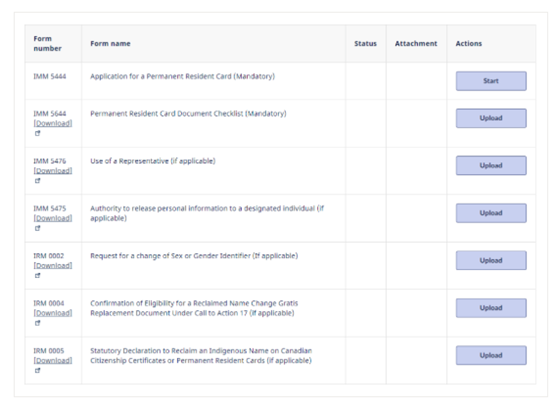This screenshot has width=558, height=410.
Task: Click the Form name column header
Action: point(110,44)
